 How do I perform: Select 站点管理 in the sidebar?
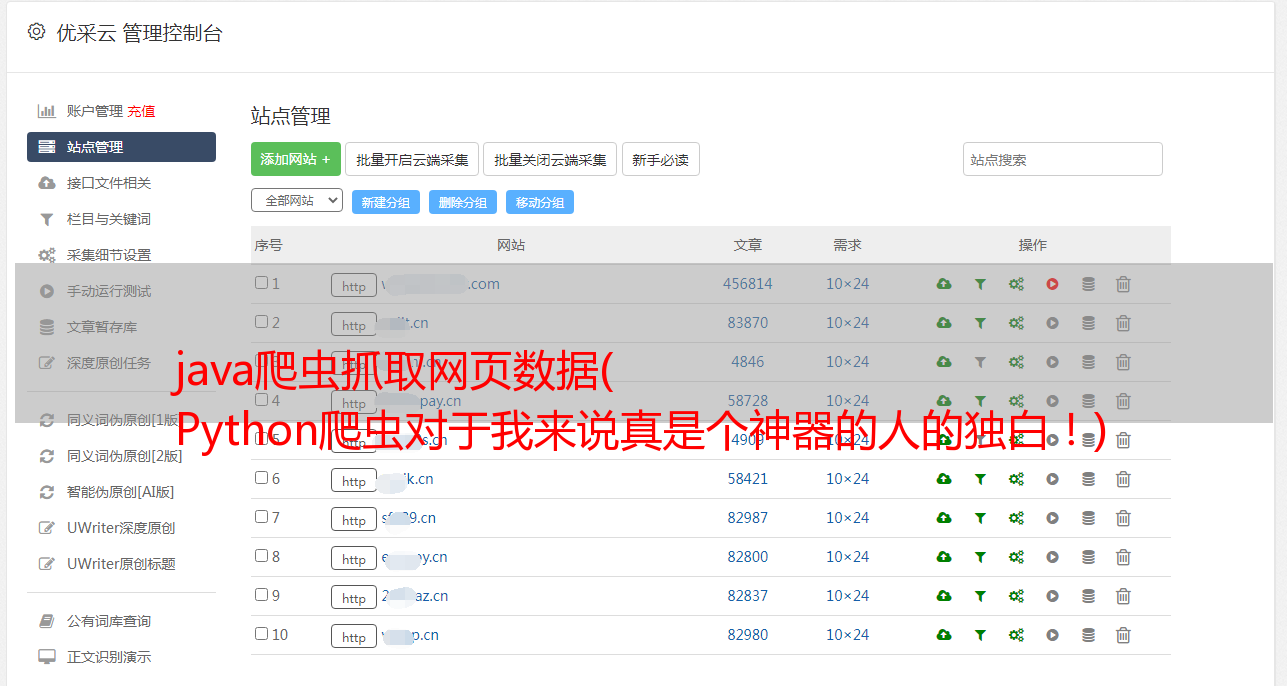pyautogui.click(x=121, y=147)
